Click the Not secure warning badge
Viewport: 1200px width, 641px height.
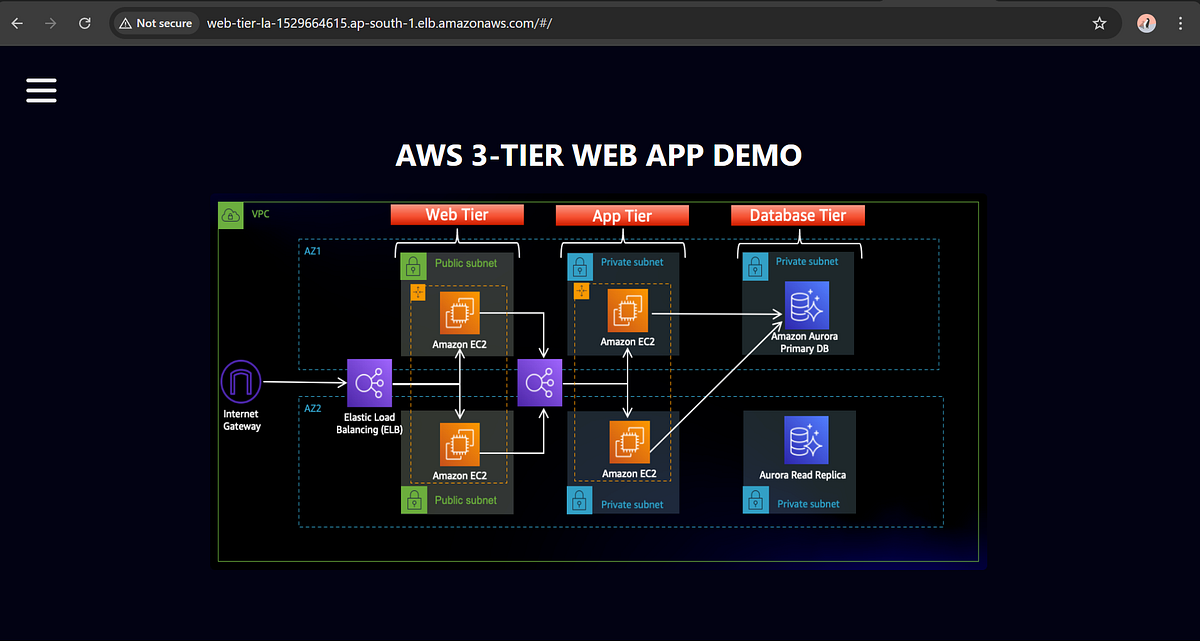tap(155, 22)
